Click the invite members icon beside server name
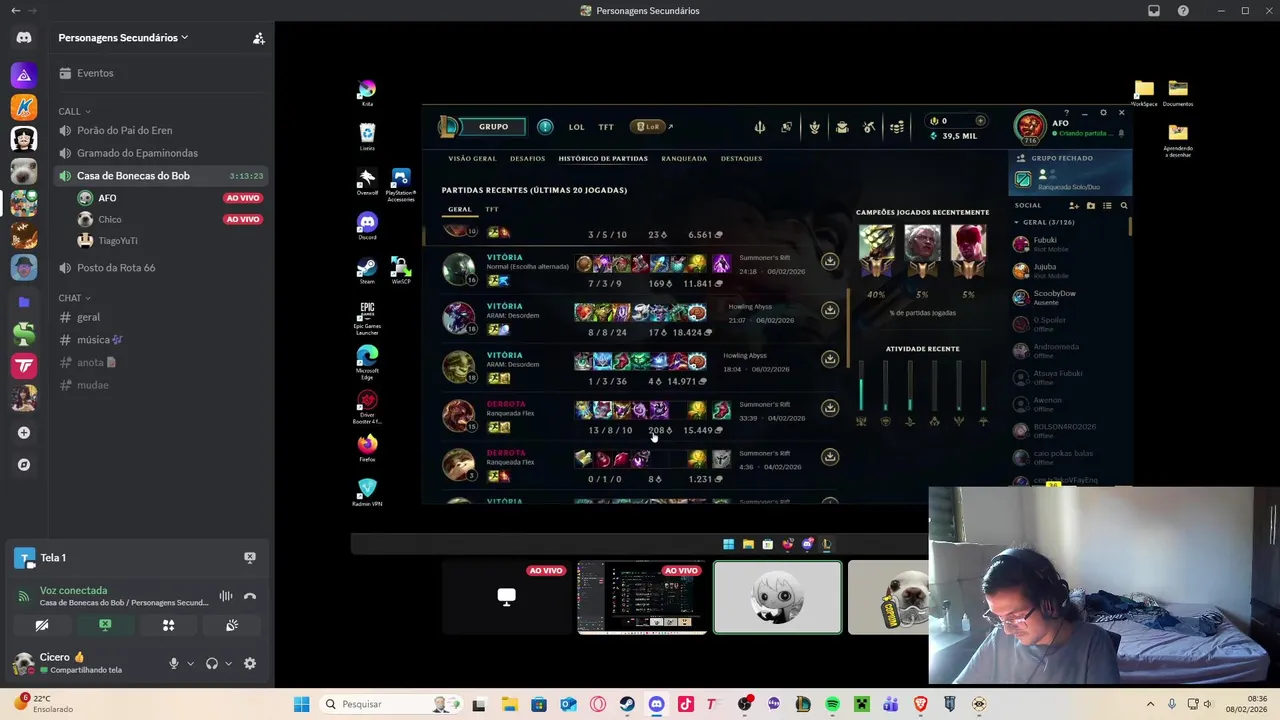Image resolution: width=1280 pixels, height=720 pixels. click(x=258, y=38)
